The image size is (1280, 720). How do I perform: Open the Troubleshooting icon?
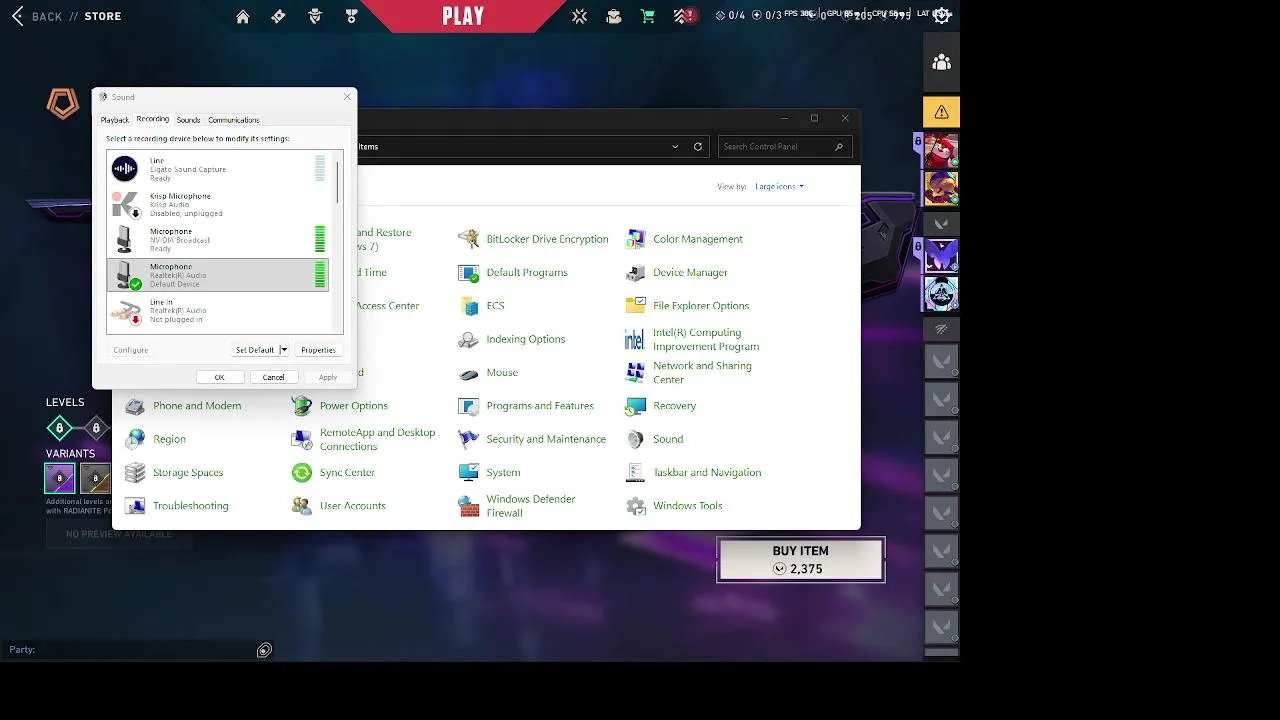pyautogui.click(x=135, y=506)
